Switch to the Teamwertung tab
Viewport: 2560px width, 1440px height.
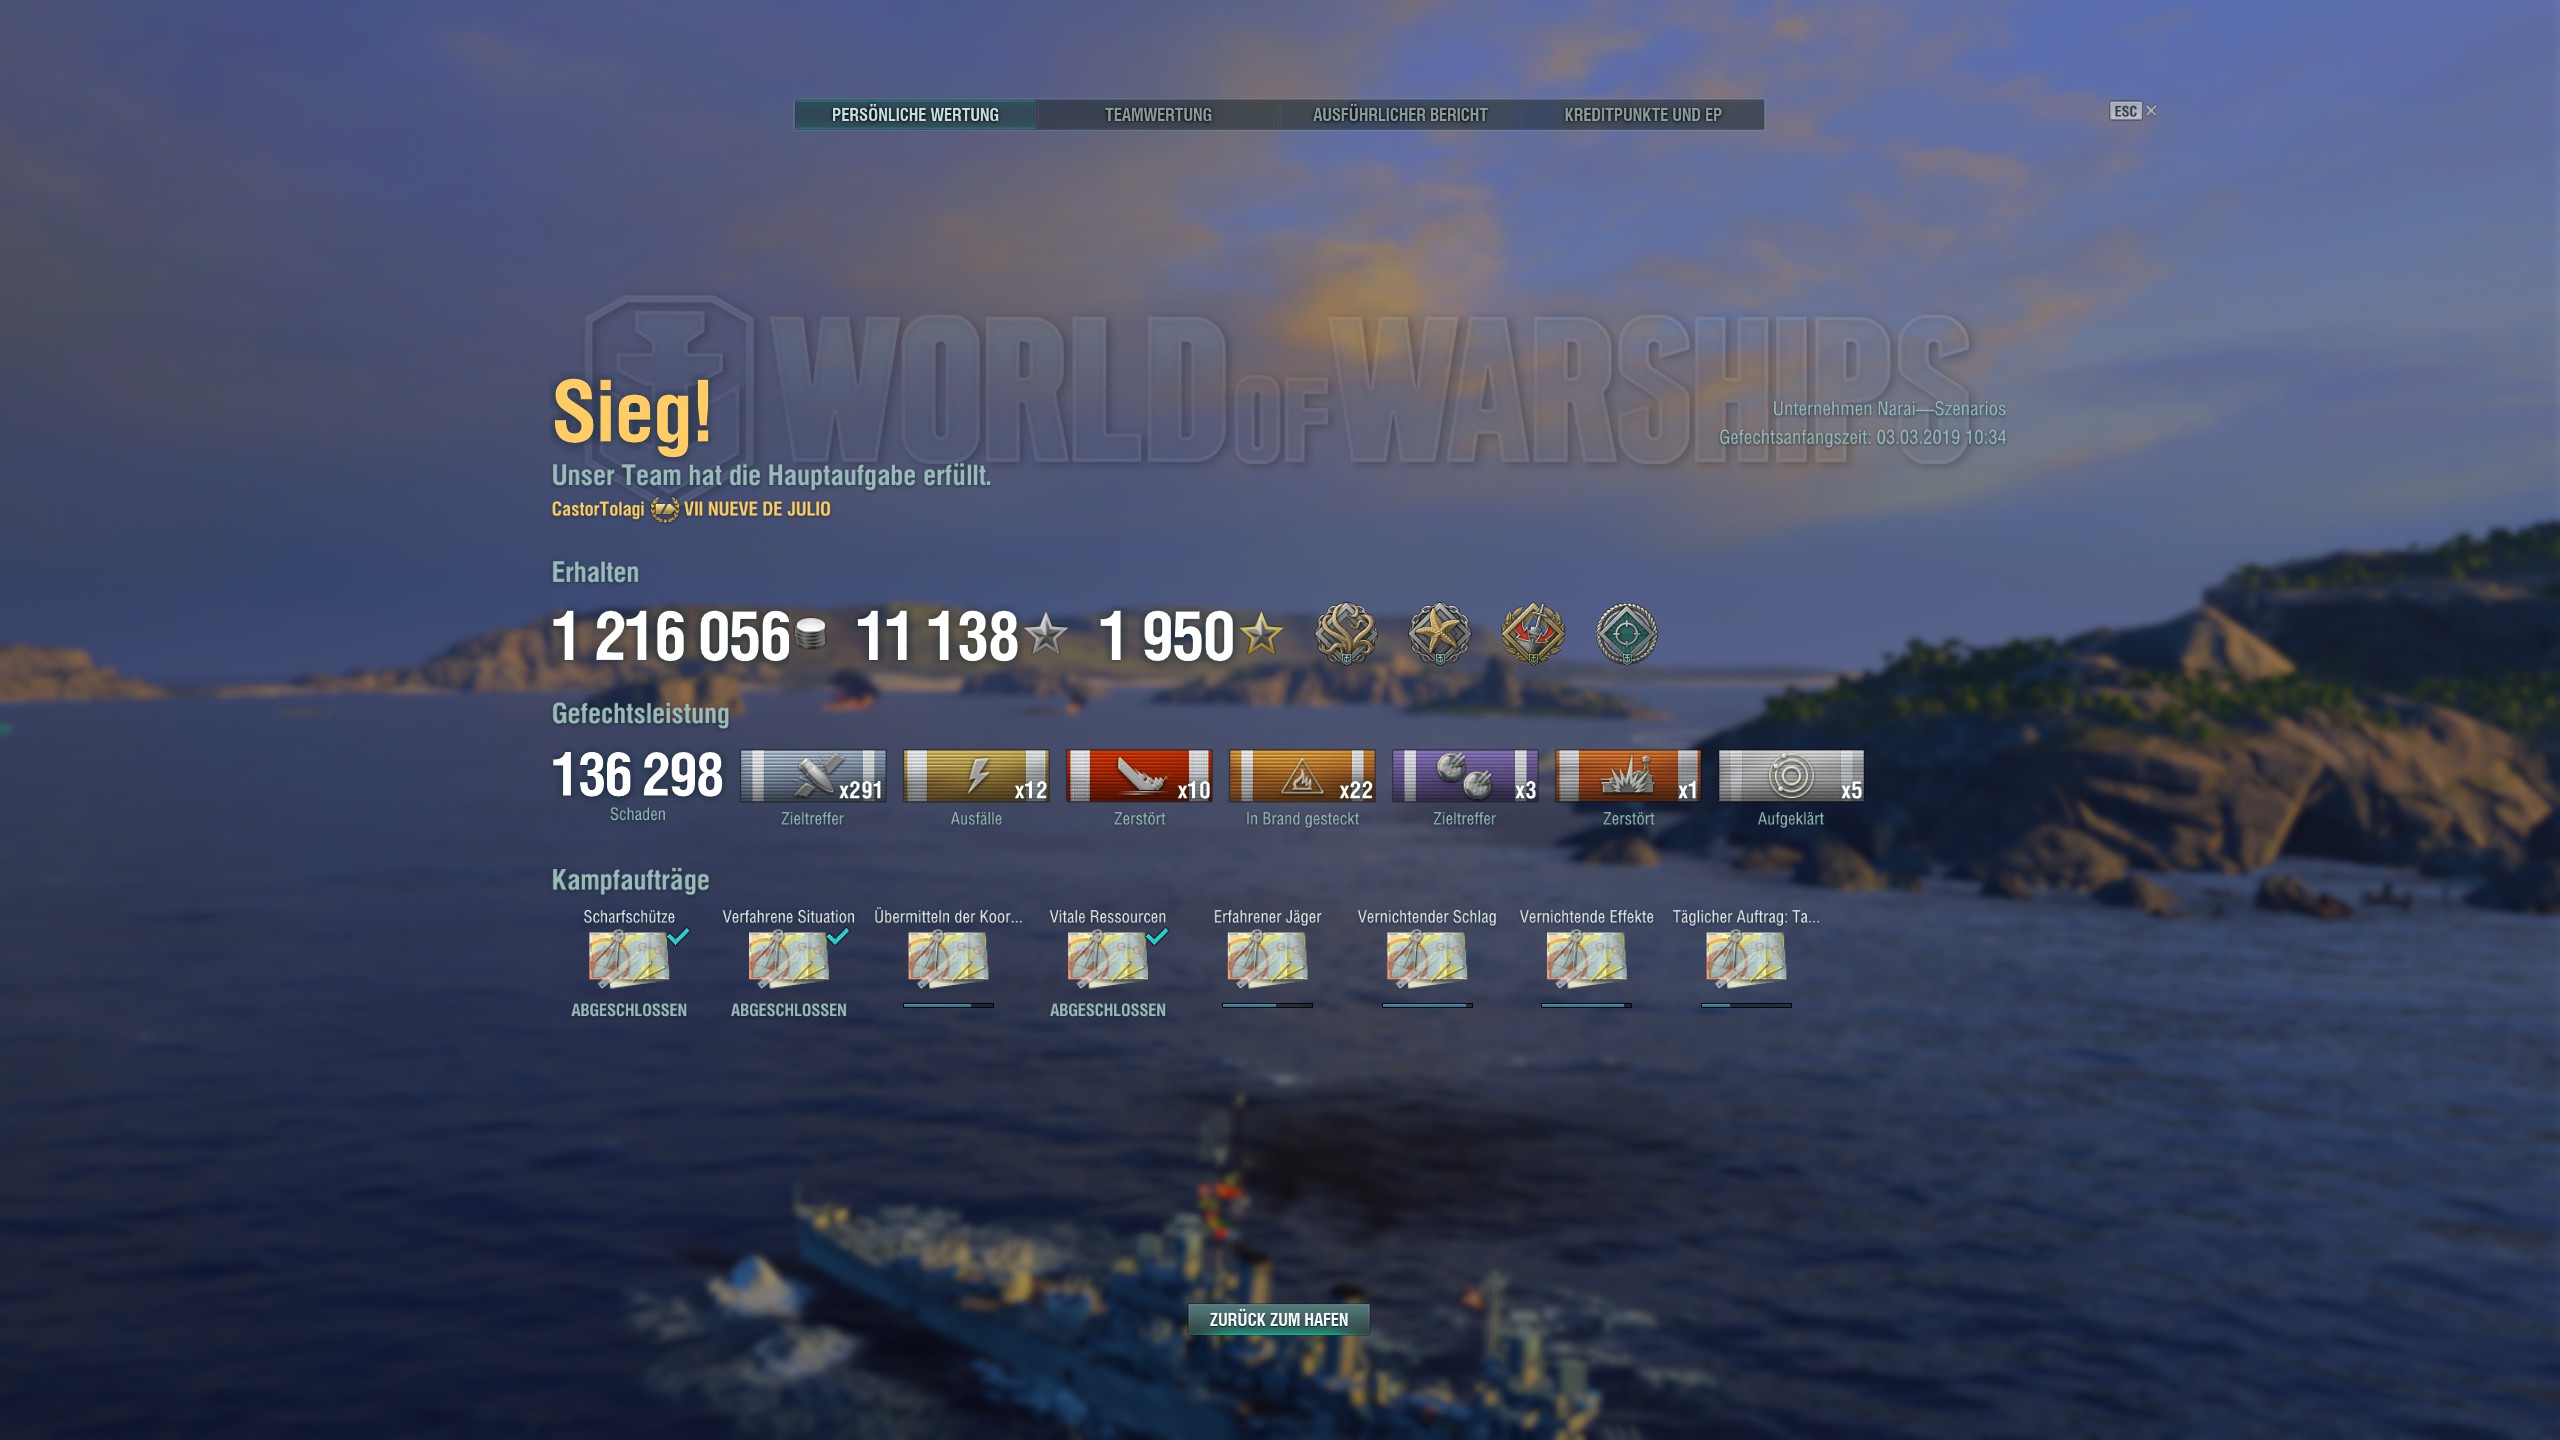click(x=1158, y=115)
